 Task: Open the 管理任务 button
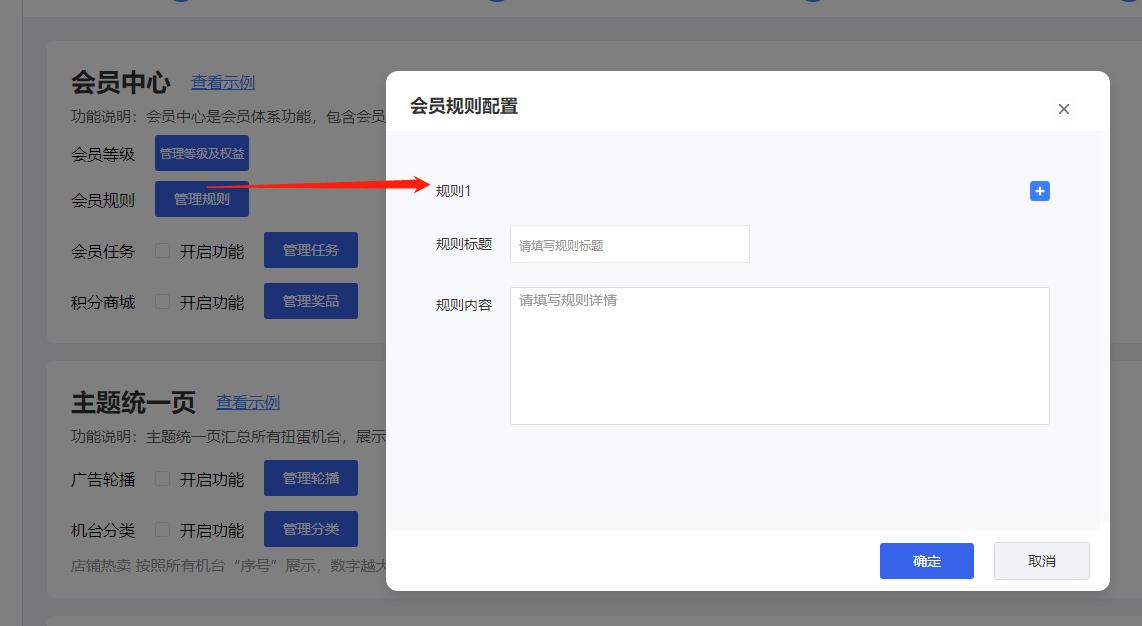[311, 250]
